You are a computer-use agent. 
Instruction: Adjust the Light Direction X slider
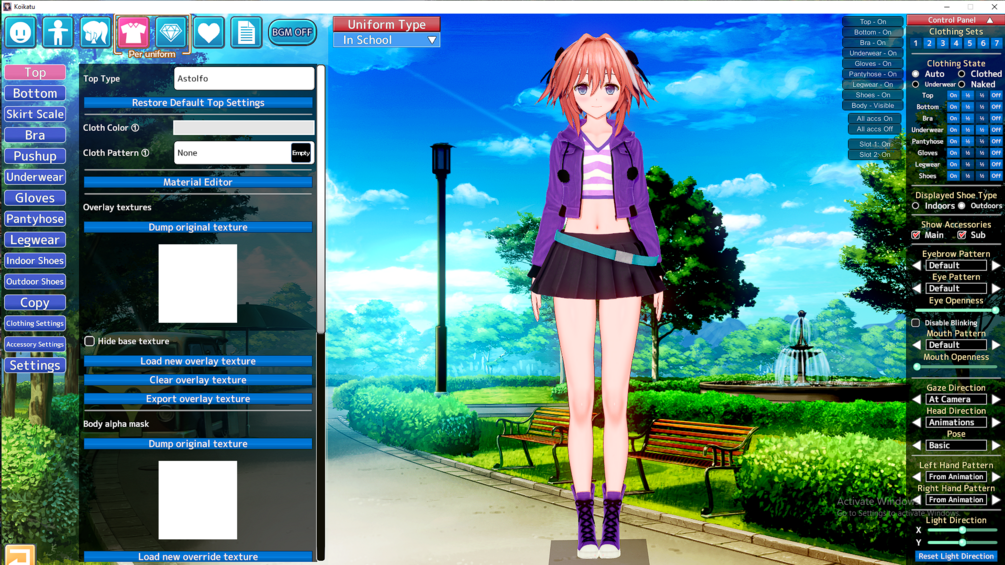click(x=961, y=530)
